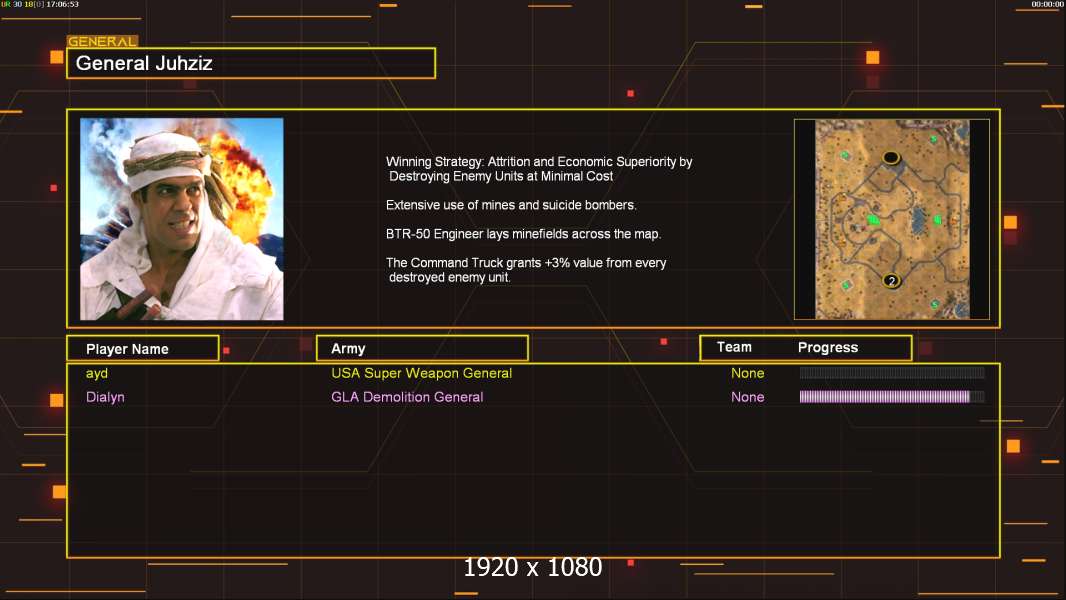
Task: Click the Army column header
Action: tap(422, 349)
